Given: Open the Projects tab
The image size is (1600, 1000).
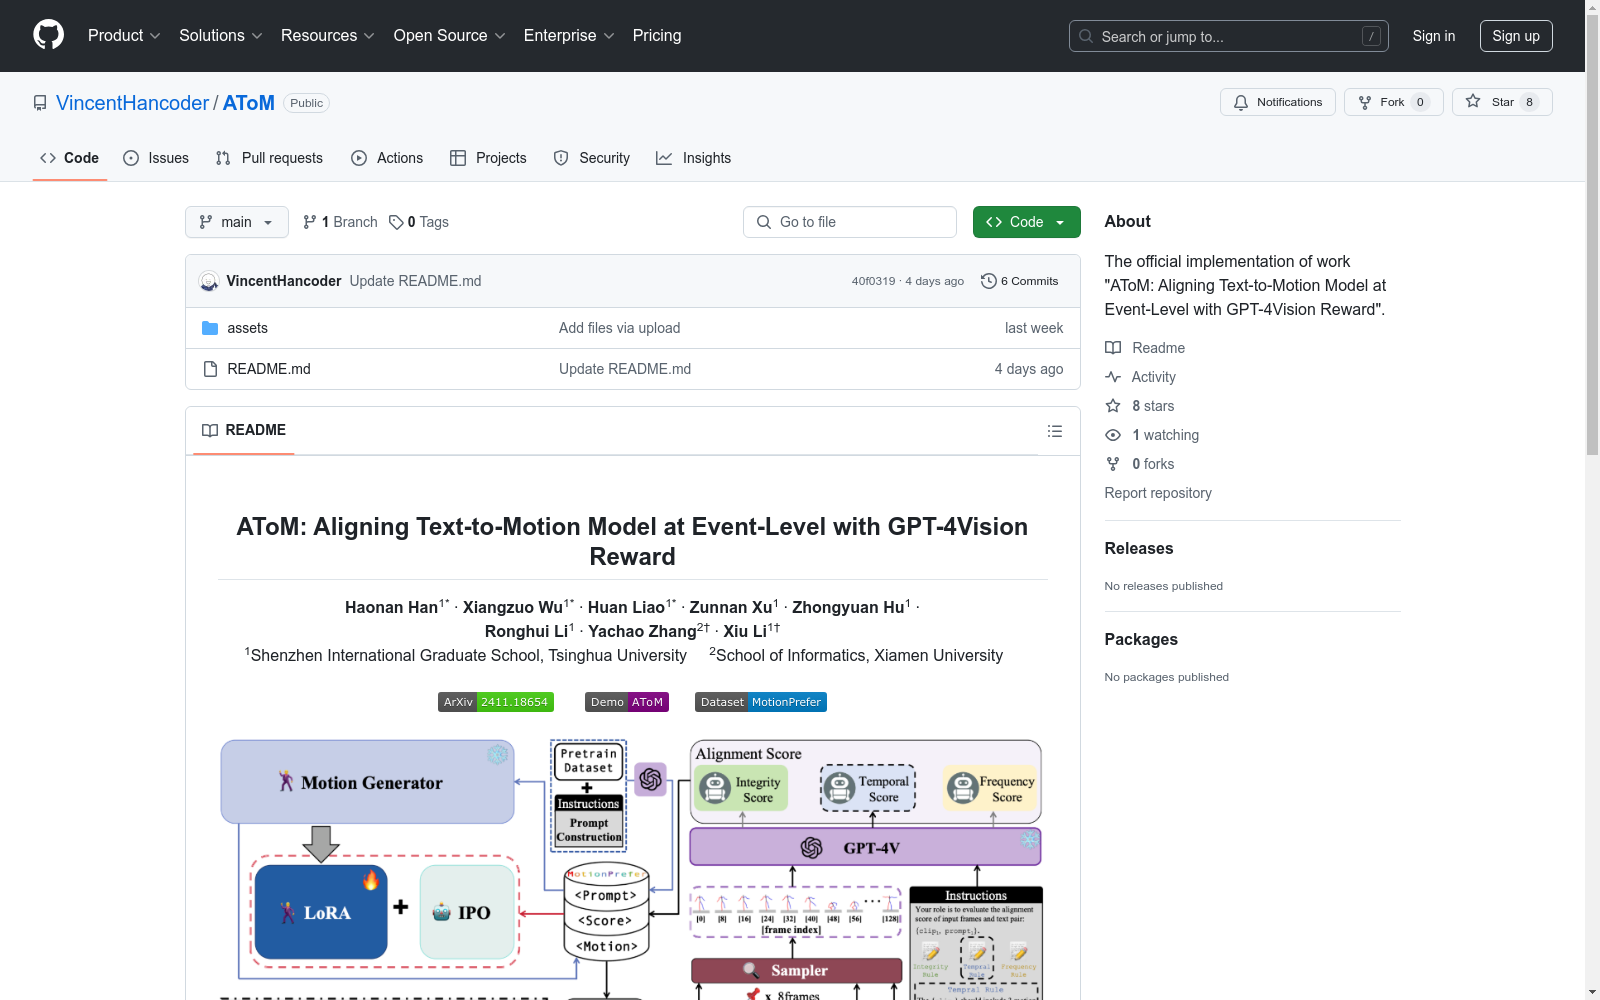Looking at the screenshot, I should point(488,158).
